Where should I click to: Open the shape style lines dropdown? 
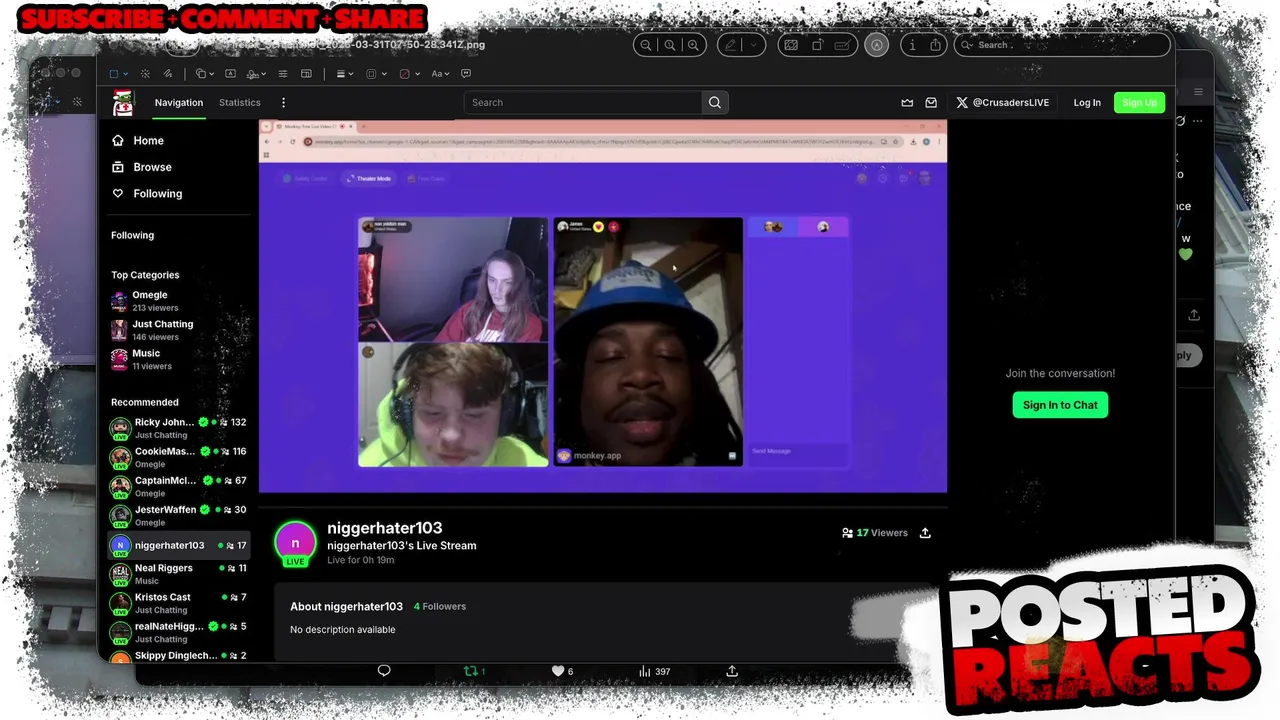(344, 74)
